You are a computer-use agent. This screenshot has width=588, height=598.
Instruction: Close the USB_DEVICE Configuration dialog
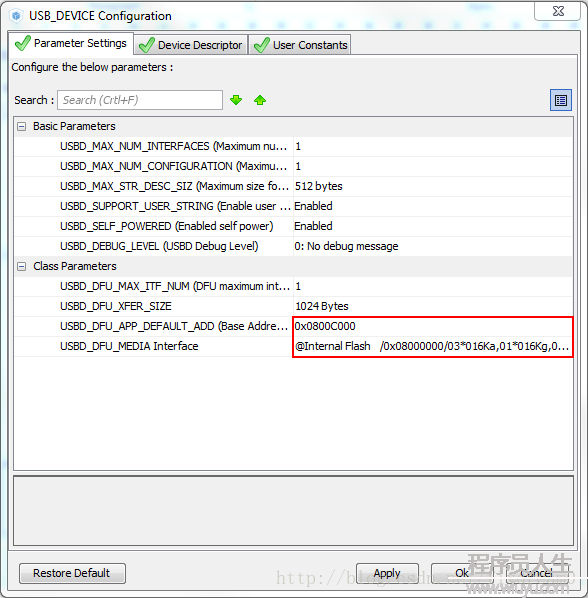point(557,11)
